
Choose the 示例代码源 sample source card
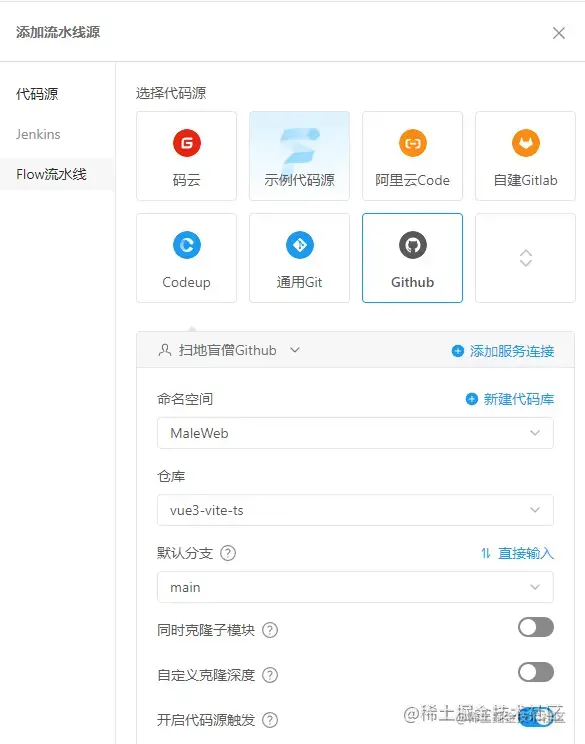click(x=299, y=156)
